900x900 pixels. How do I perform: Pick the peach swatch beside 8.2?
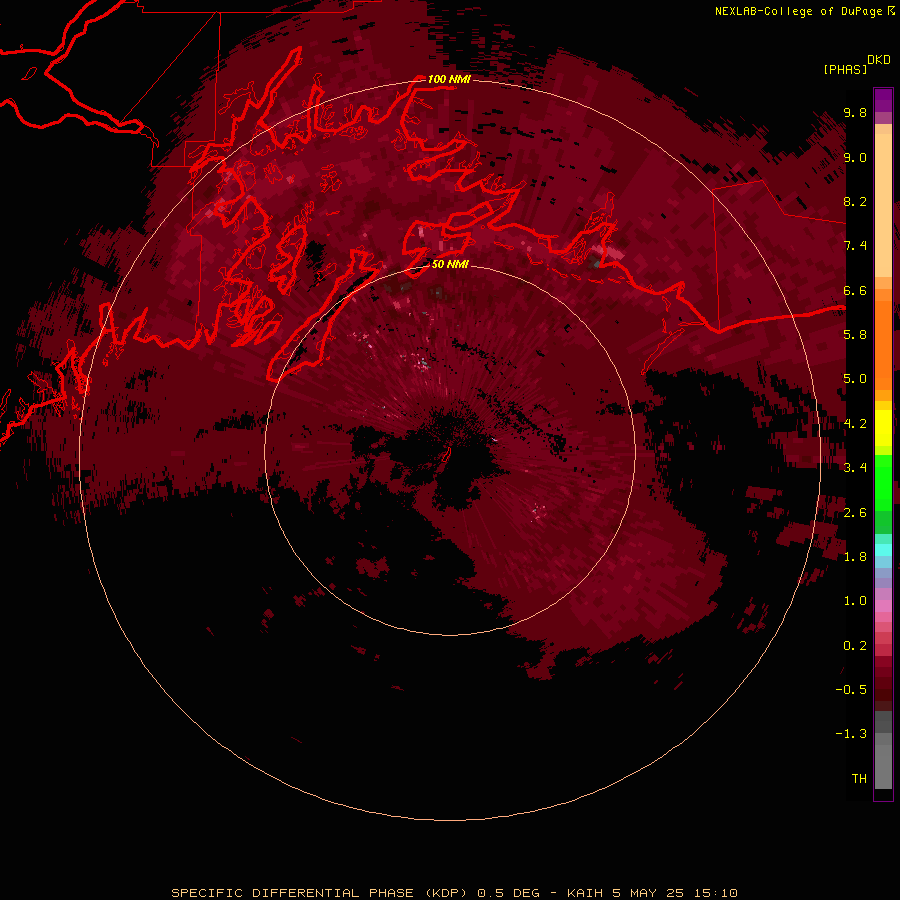click(x=883, y=205)
